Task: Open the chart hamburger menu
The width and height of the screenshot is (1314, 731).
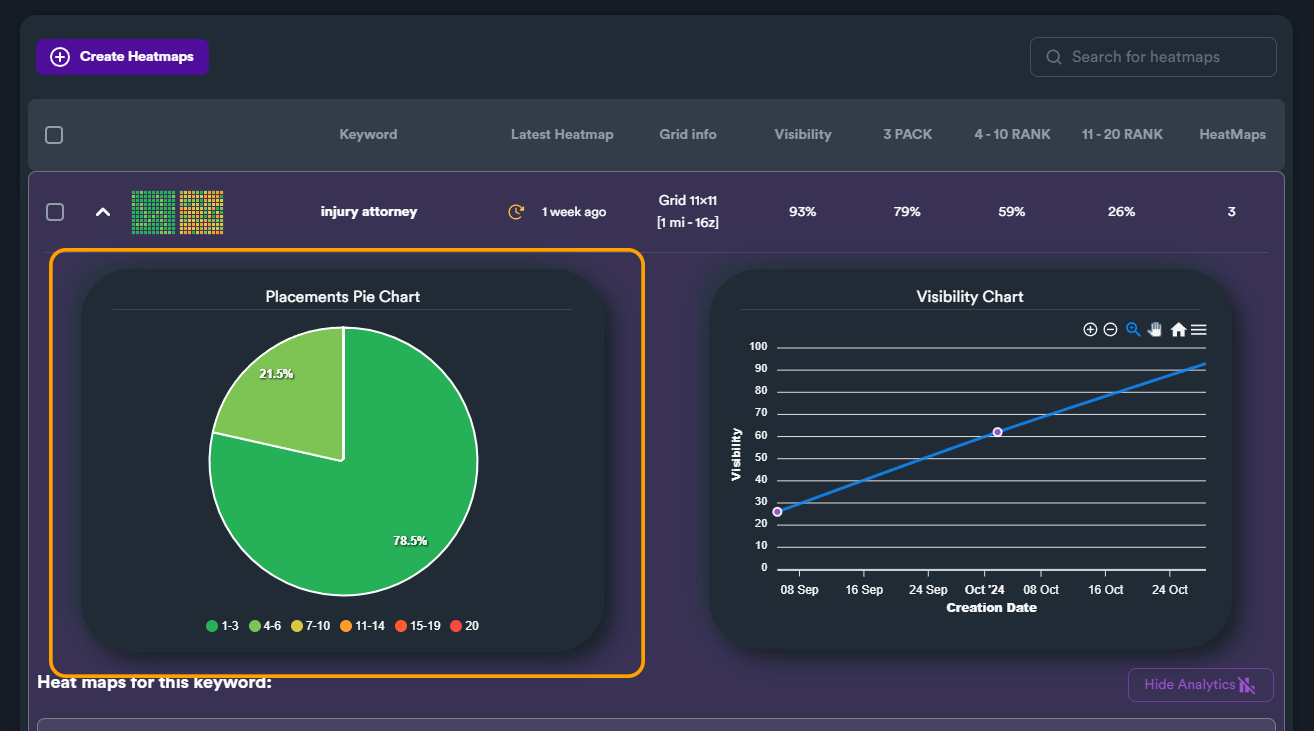Action: 1198,329
